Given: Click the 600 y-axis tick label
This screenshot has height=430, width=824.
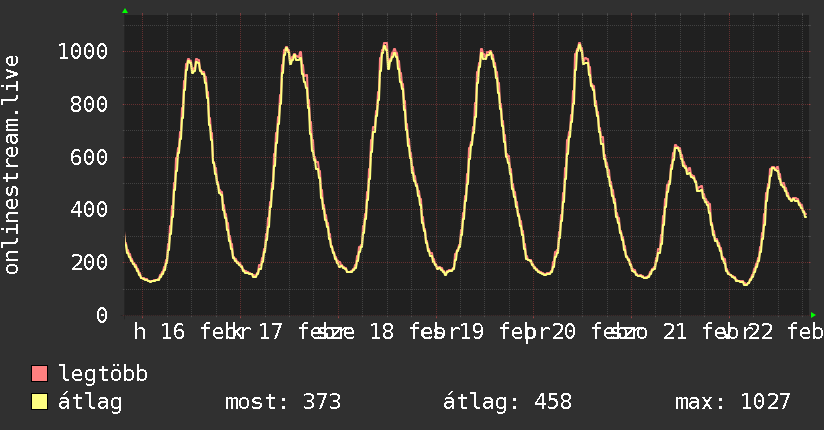Looking at the screenshot, I should pos(91,157).
